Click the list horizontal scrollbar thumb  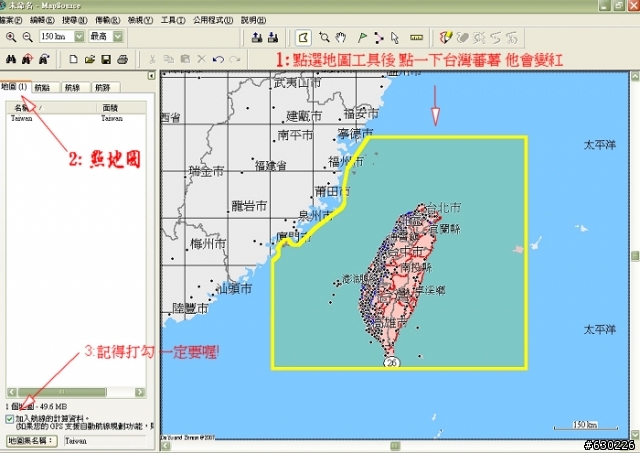tap(62, 392)
